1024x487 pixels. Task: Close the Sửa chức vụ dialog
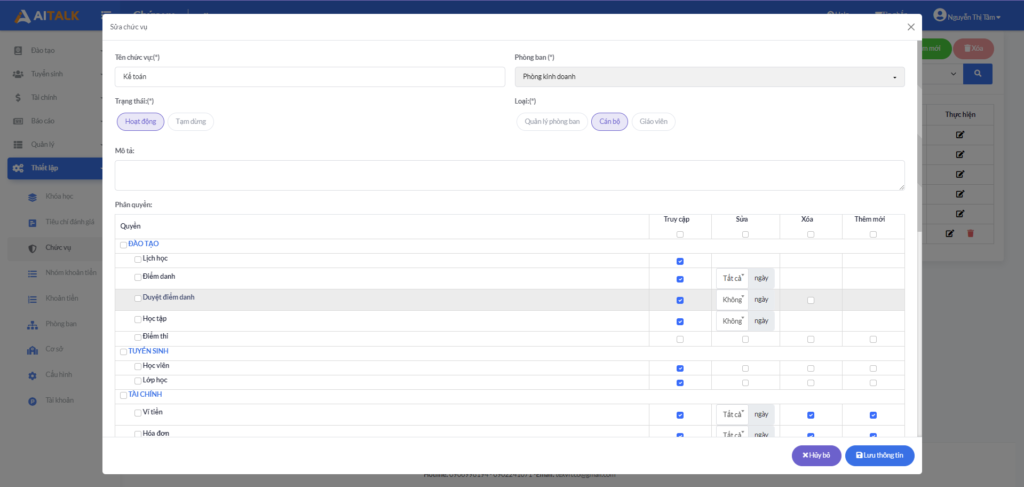click(910, 27)
